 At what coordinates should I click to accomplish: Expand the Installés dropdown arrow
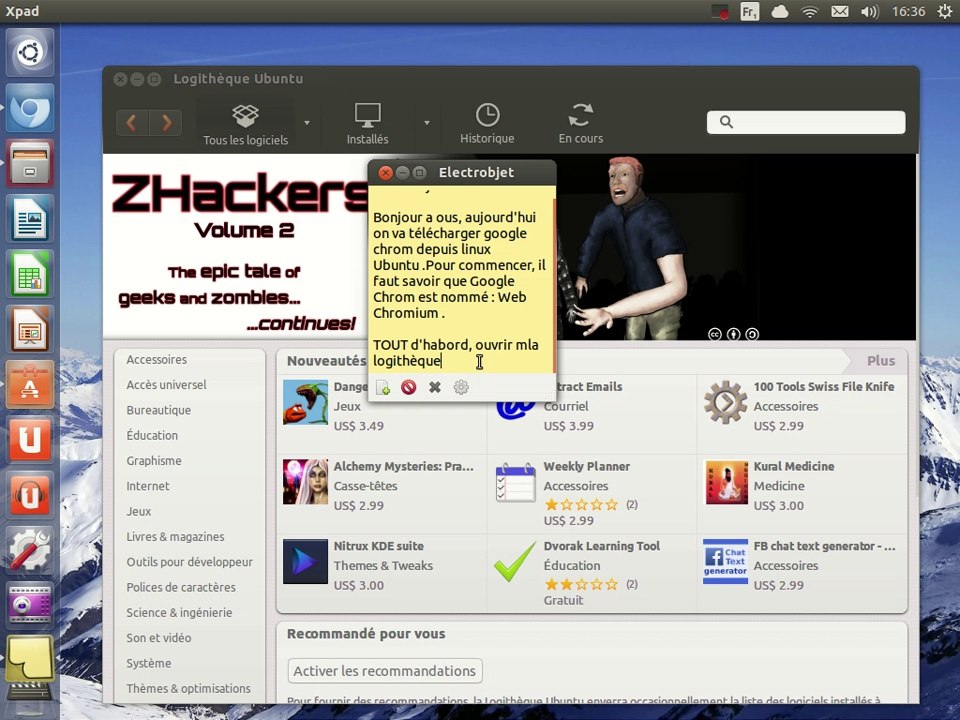pos(427,123)
